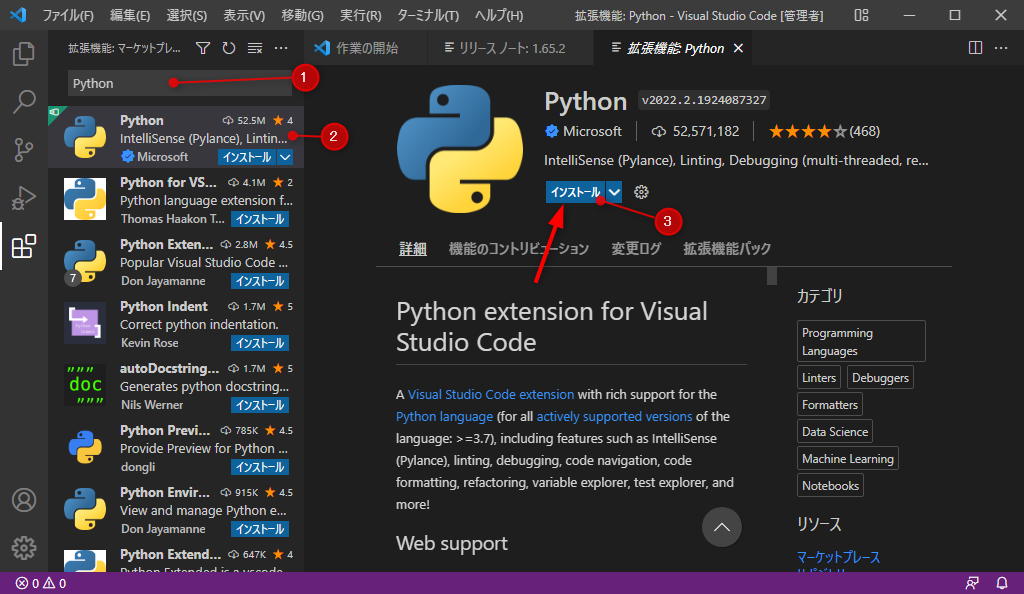
Task: Click the Microsoft publisher name
Action: click(x=592, y=131)
